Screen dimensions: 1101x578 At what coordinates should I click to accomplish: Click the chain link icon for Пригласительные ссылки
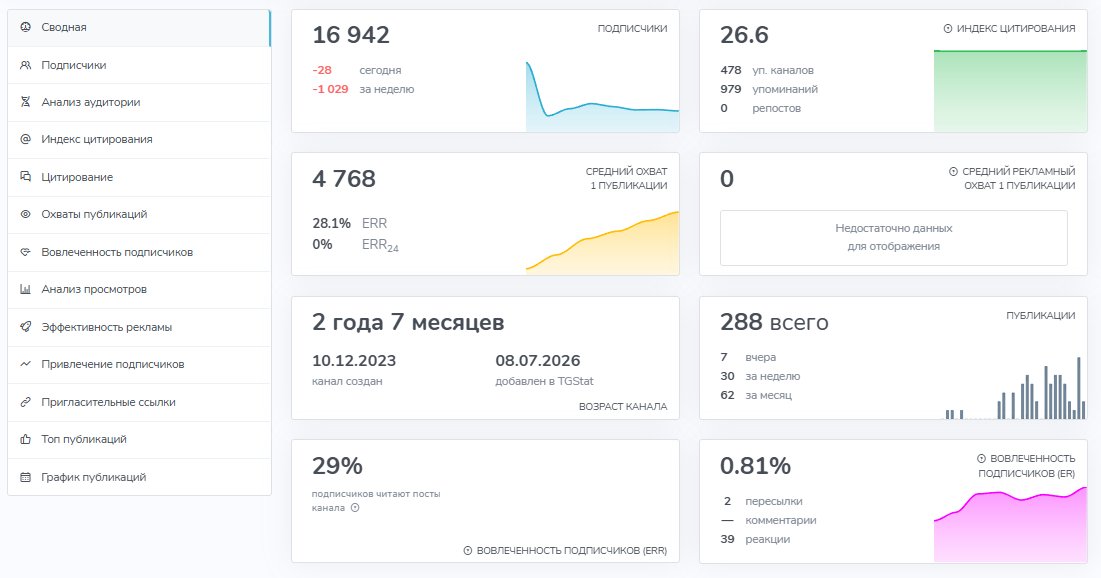[25, 402]
